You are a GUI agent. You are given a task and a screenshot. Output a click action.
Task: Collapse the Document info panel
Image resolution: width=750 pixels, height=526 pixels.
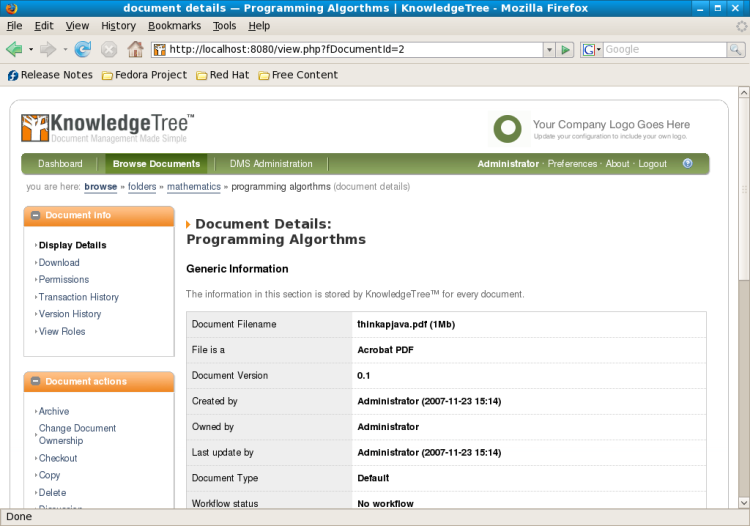[x=35, y=216]
